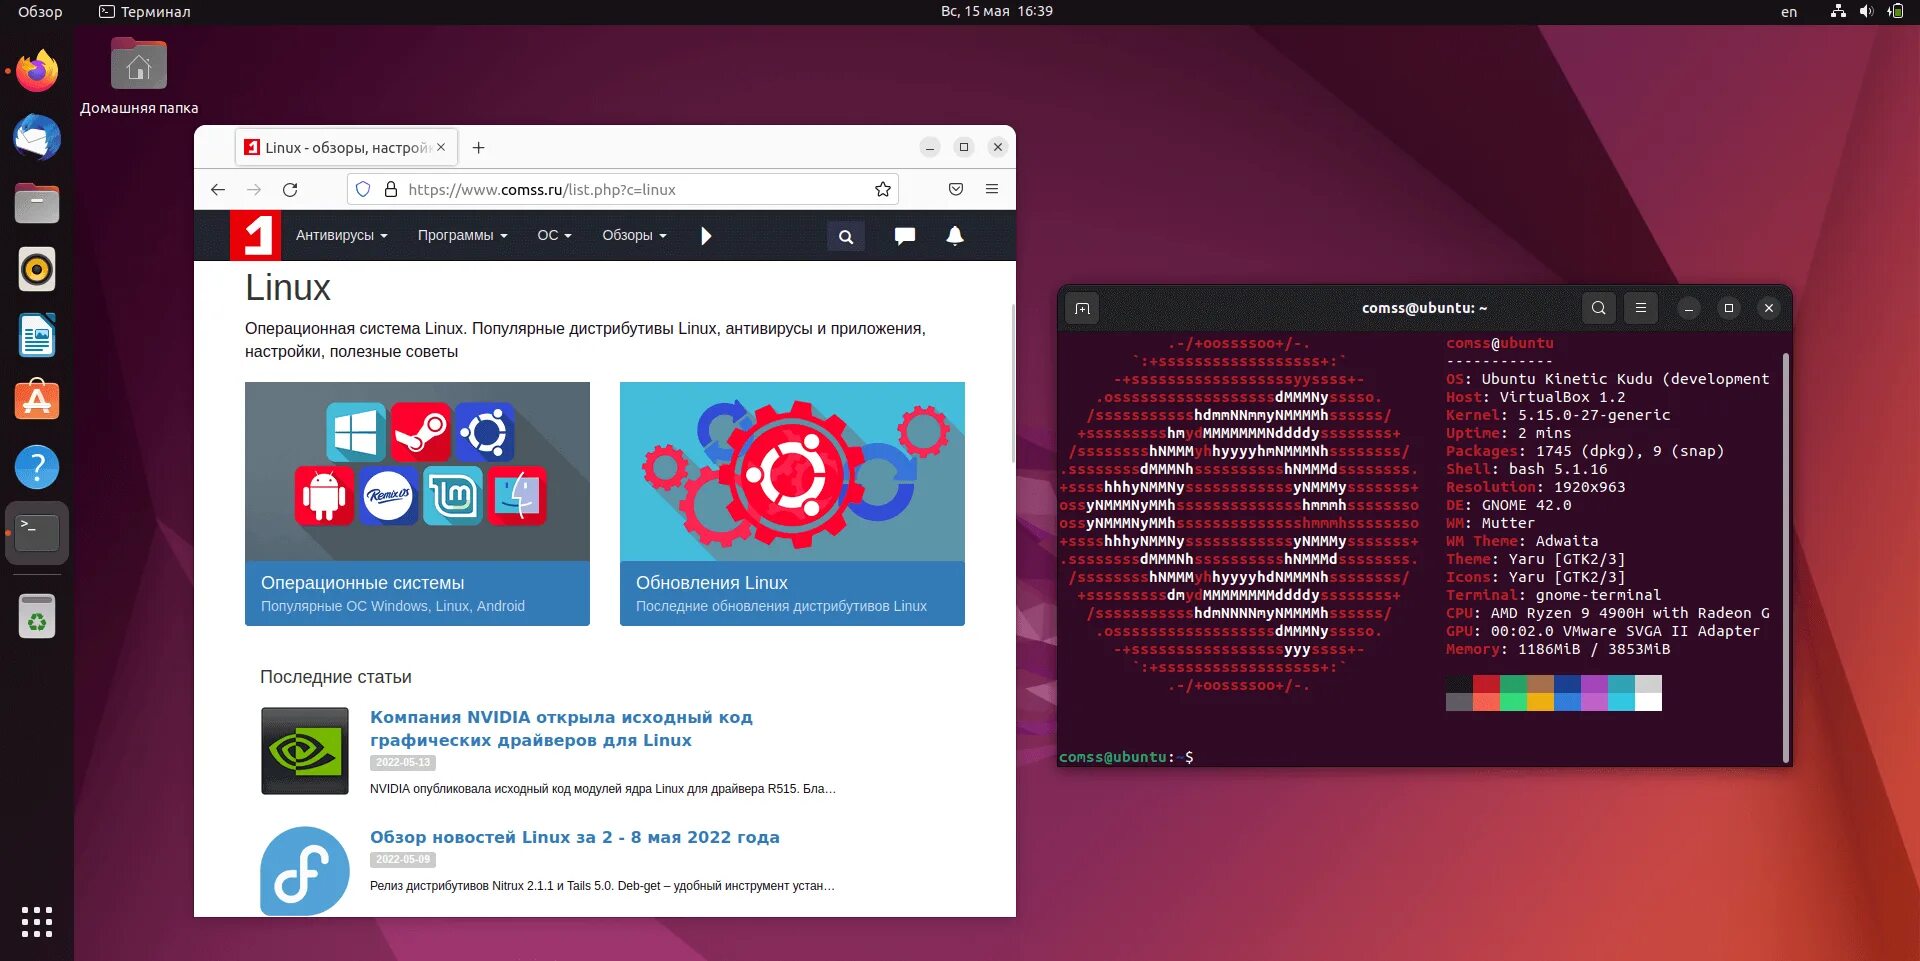Image resolution: width=1920 pixels, height=961 pixels.
Task: Open search in the terminal window
Action: [1599, 308]
